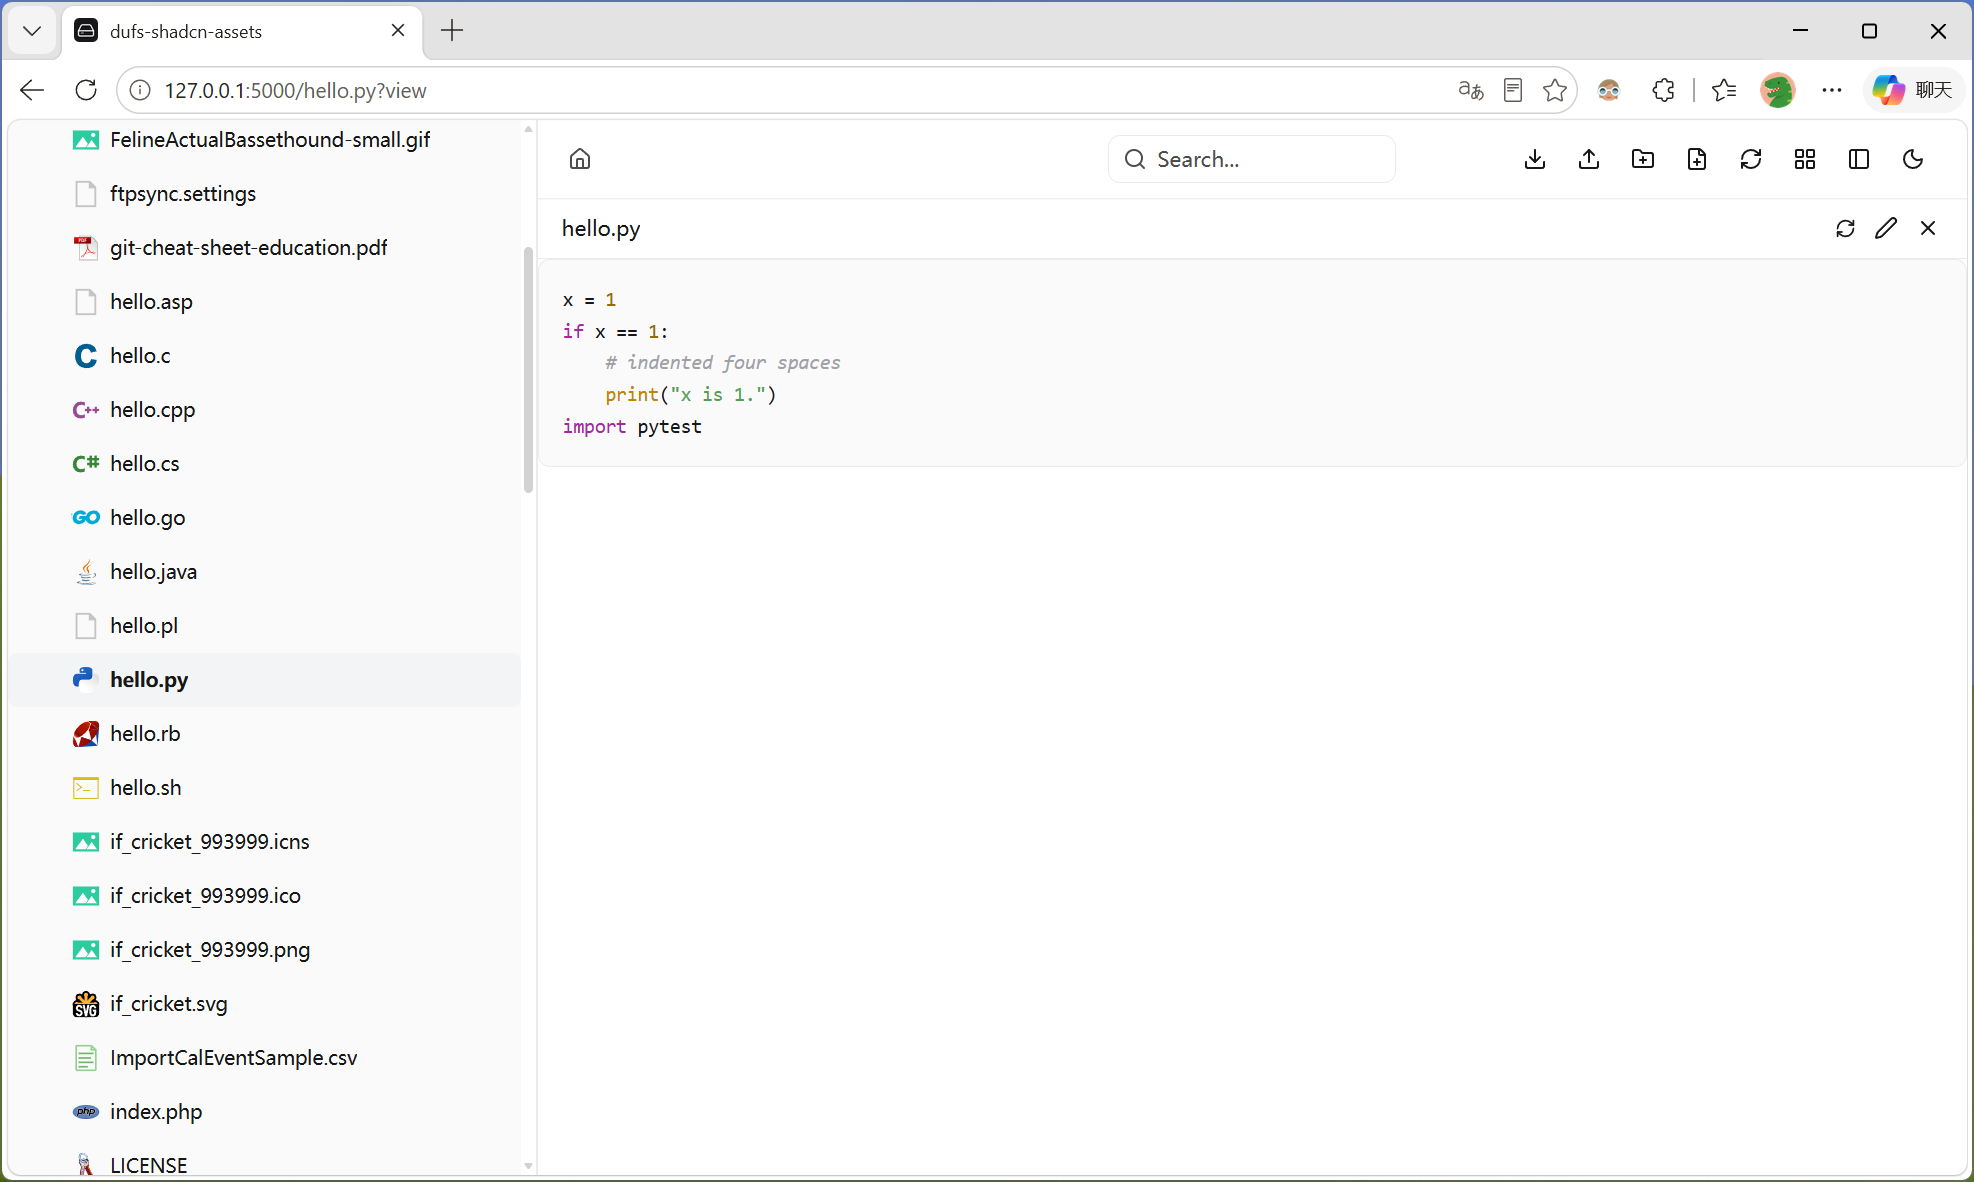Select highlighted hello.py entry
The height and width of the screenshot is (1182, 1974).
click(265, 680)
